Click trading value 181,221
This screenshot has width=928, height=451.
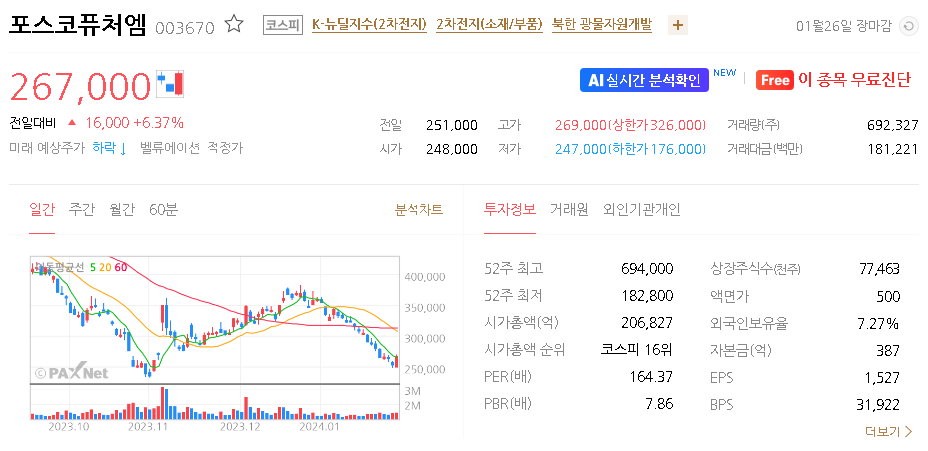(x=892, y=149)
